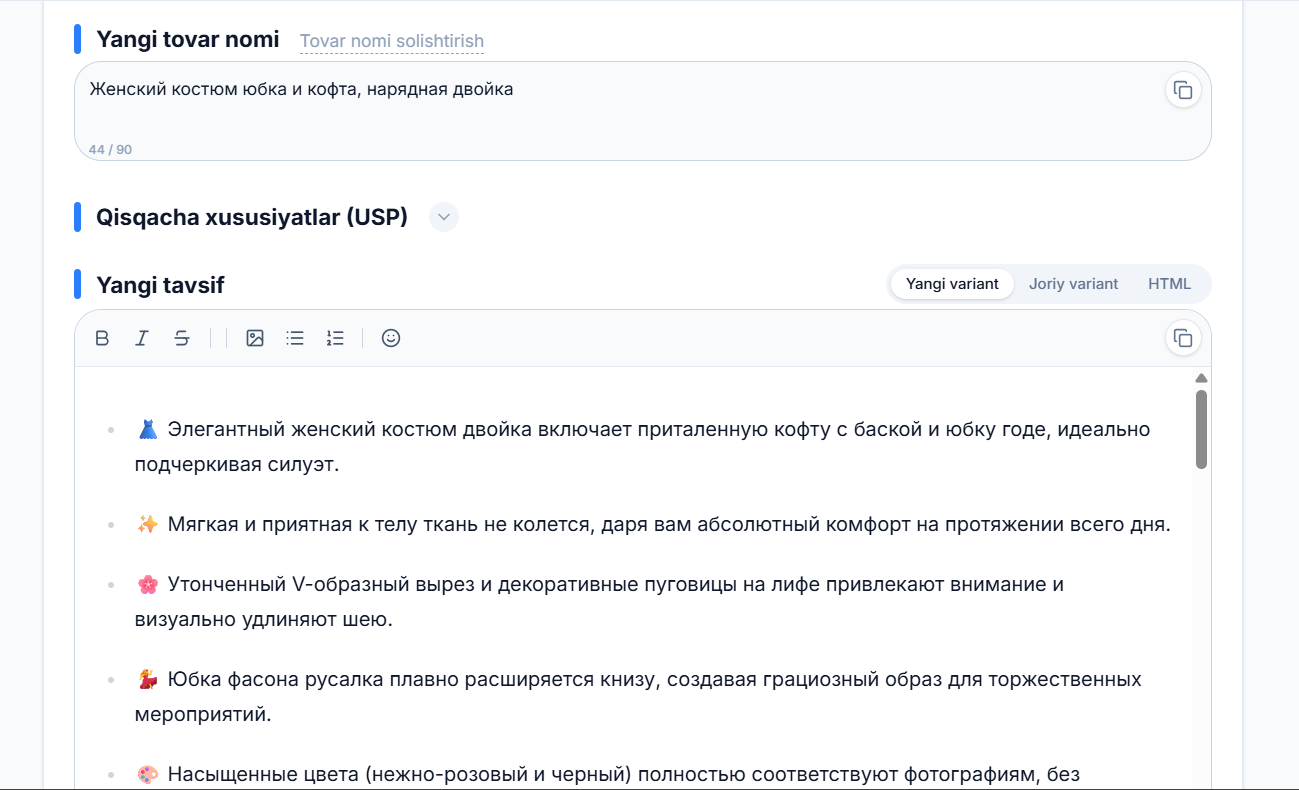Click into the product name text field
Image resolution: width=1299 pixels, height=790 pixels.
coord(642,111)
